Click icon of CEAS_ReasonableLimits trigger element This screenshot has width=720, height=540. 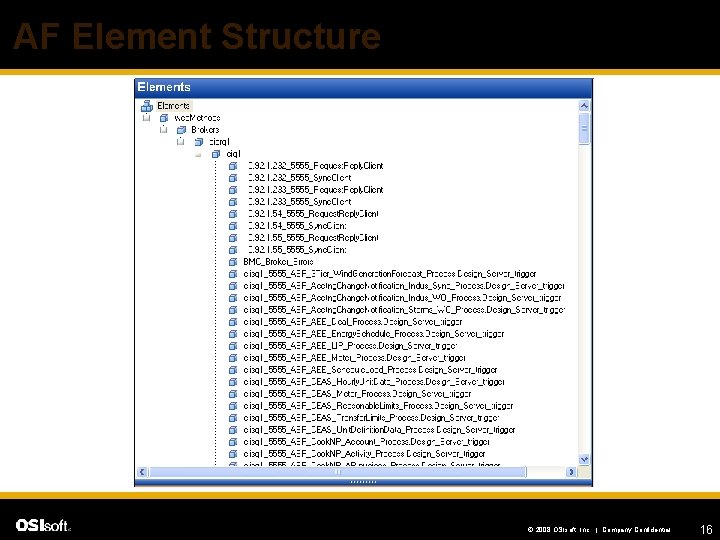coord(233,406)
